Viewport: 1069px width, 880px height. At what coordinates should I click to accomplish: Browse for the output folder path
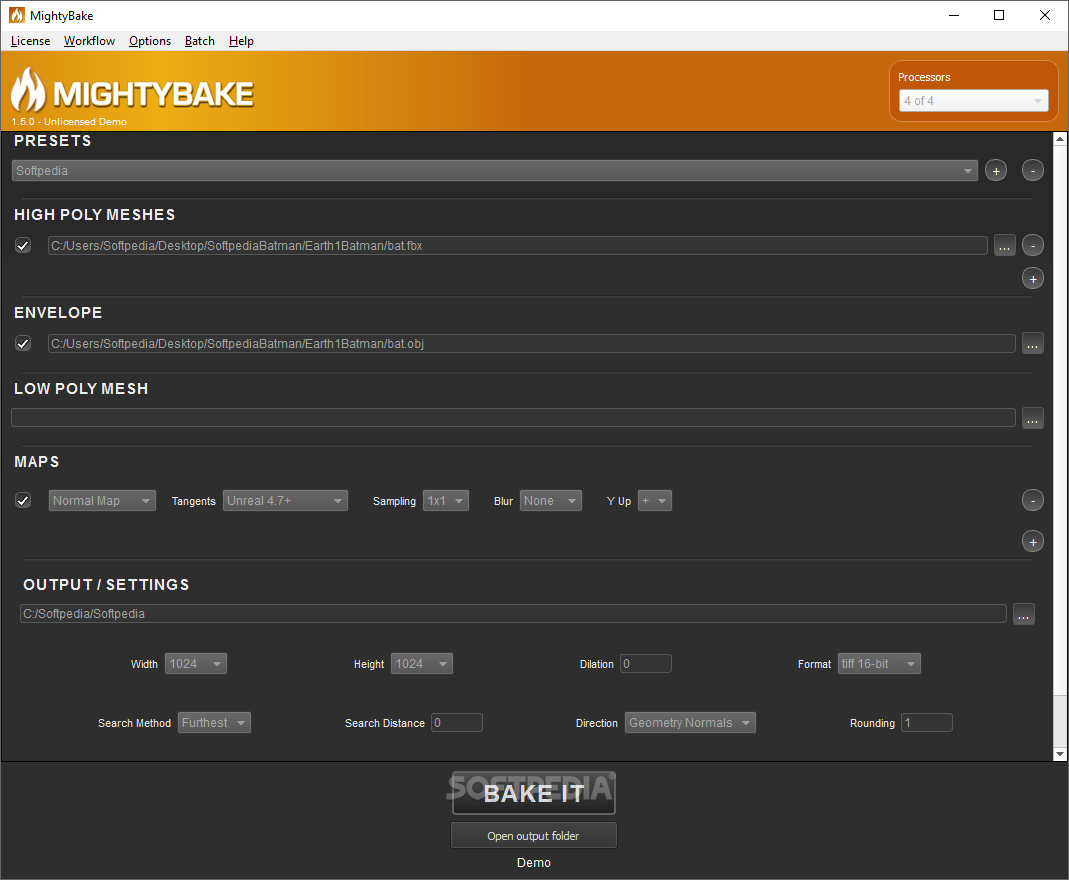point(1023,614)
